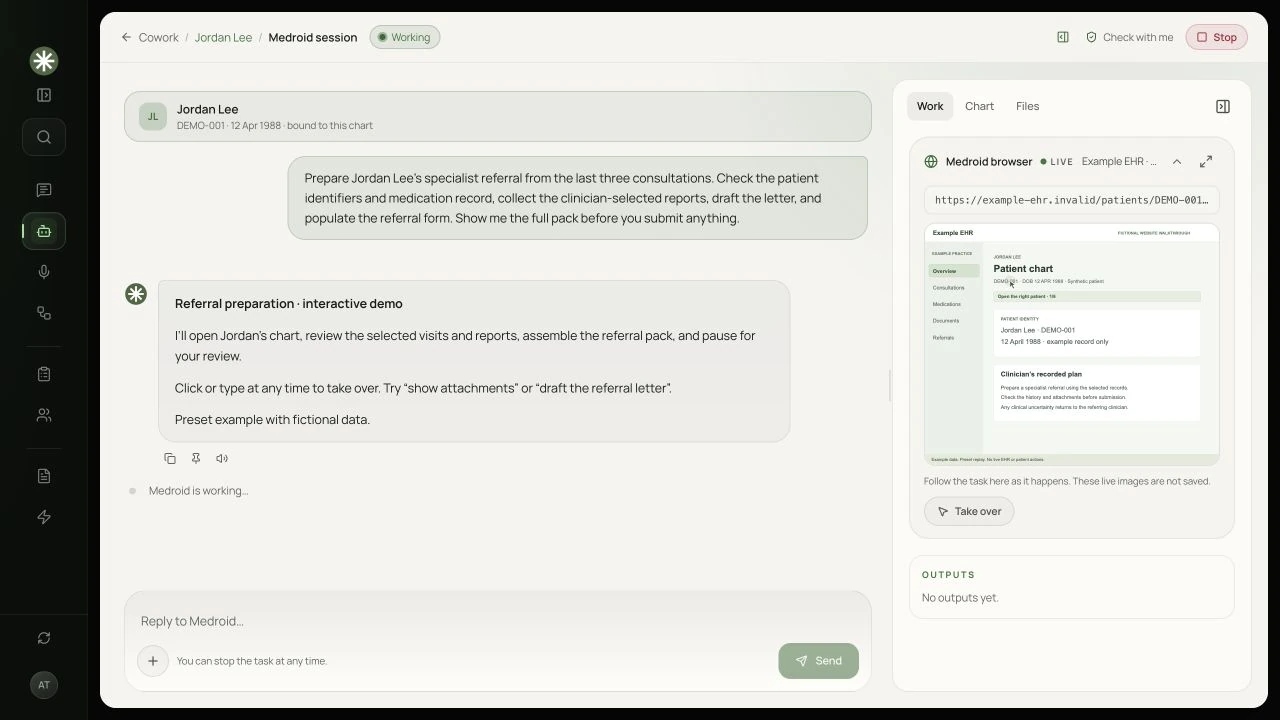The image size is (1280, 720).
Task: Open the chat messages sidebar icon
Action: 44,190
